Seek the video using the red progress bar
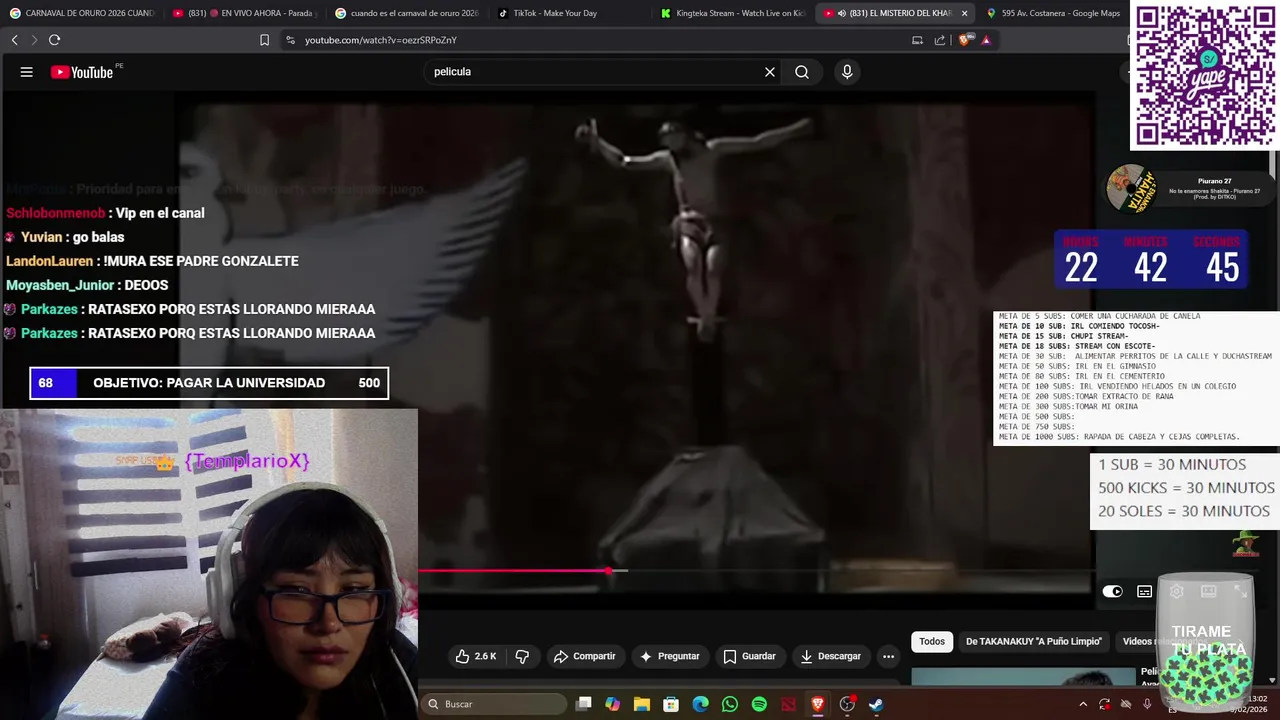 click(x=513, y=570)
